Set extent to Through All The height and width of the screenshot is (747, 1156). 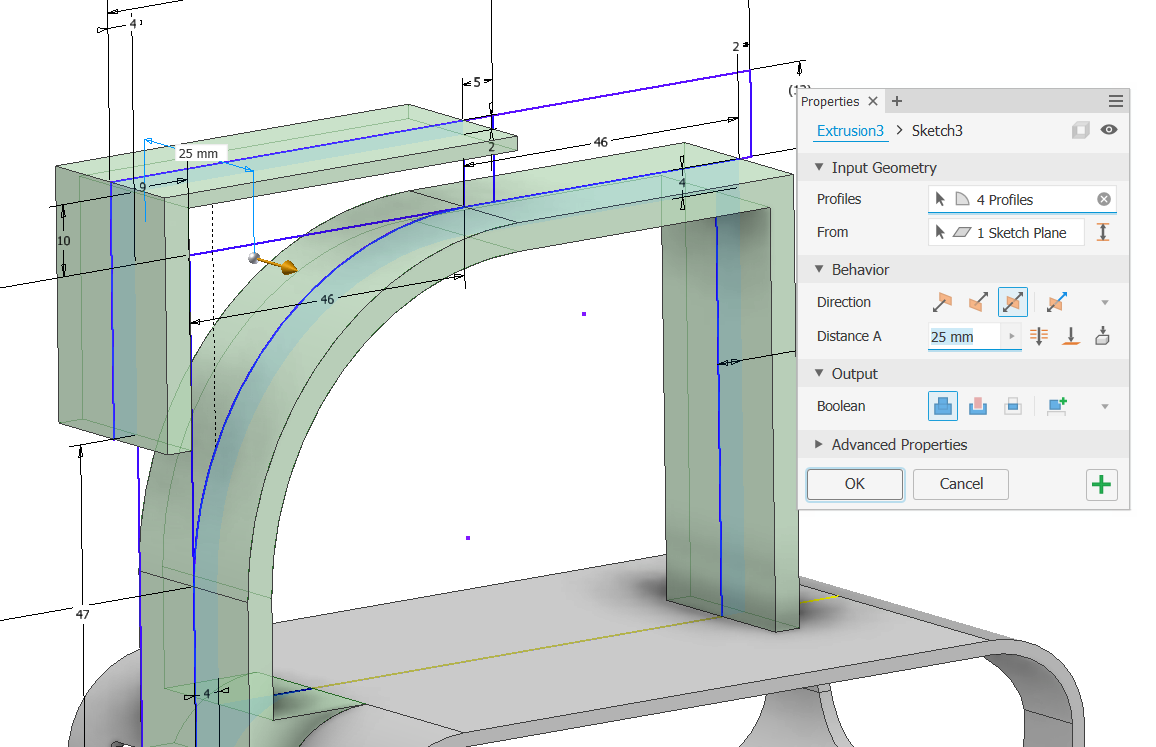click(x=1039, y=337)
